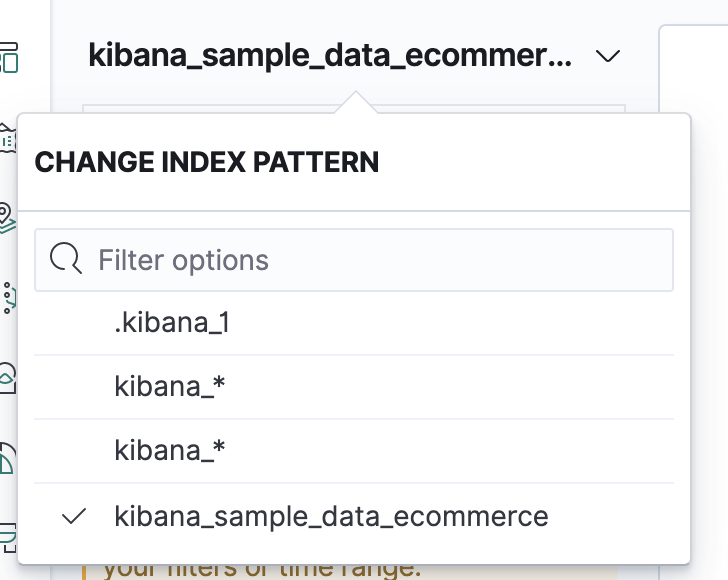Click the field search box behind the popover

coord(600,108)
